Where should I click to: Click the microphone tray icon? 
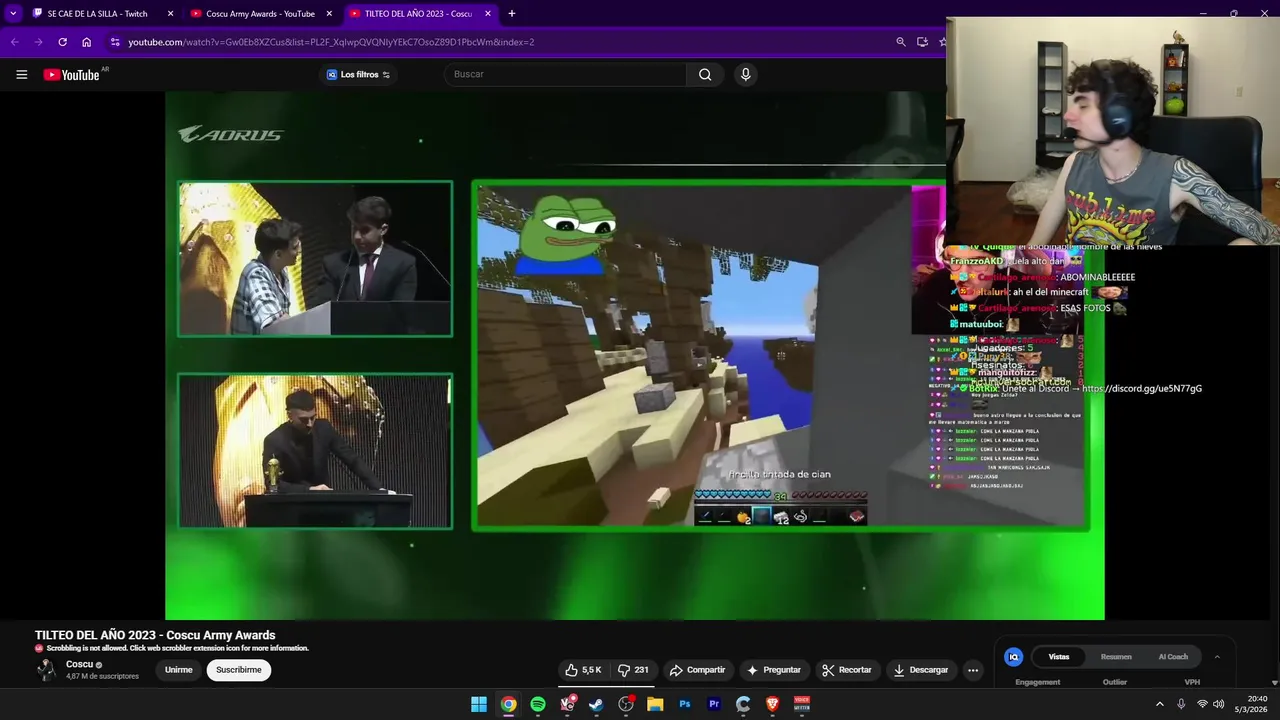(1181, 704)
